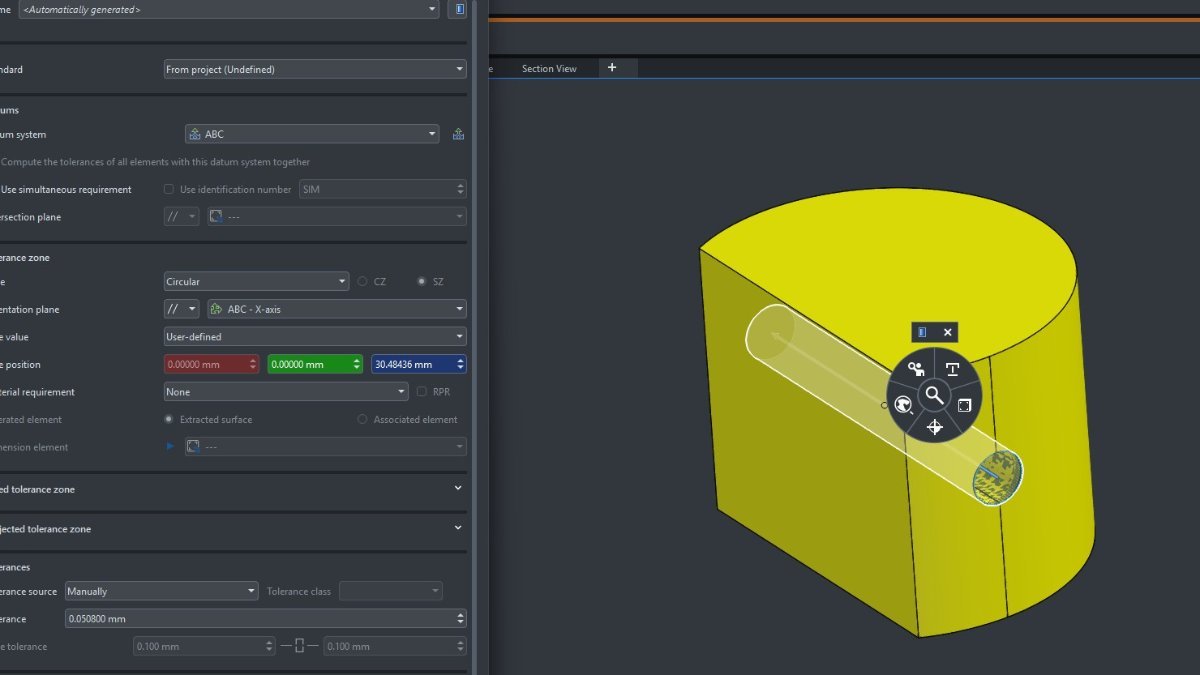Click the person selection icon in radial menu

915,369
